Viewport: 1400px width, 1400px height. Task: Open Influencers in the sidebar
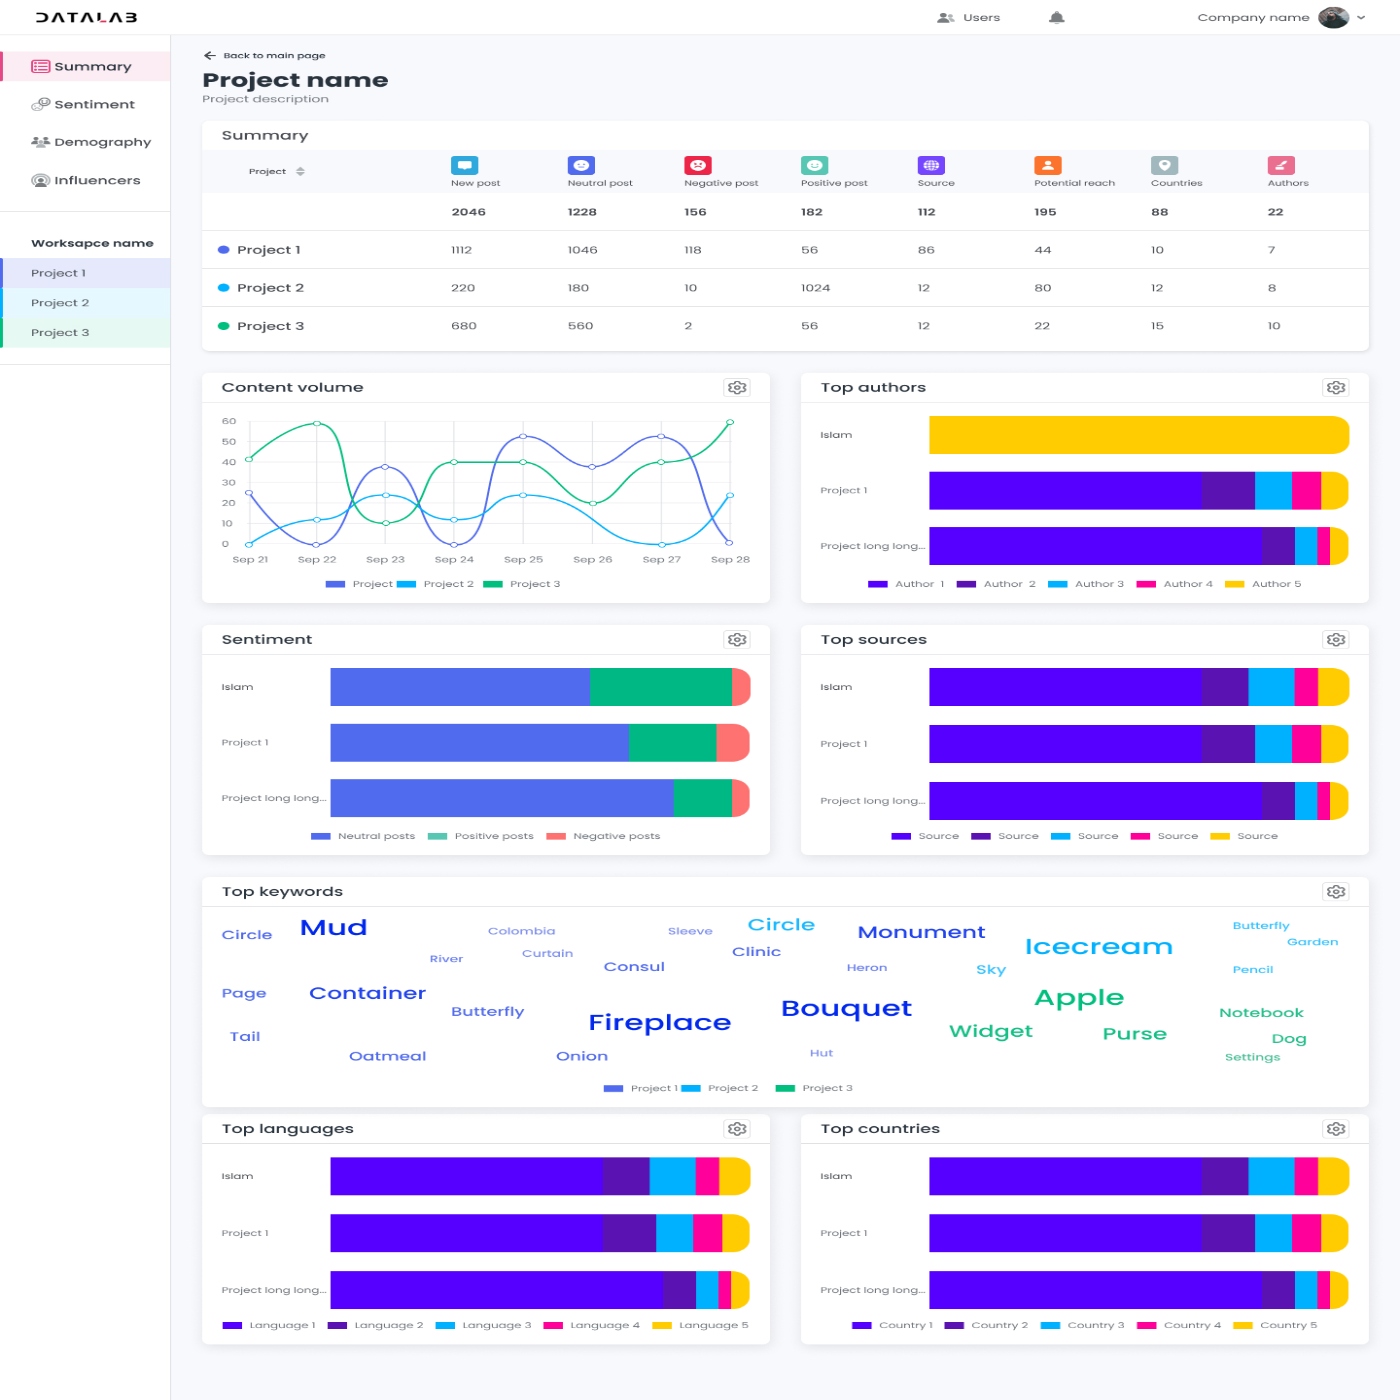coord(85,180)
